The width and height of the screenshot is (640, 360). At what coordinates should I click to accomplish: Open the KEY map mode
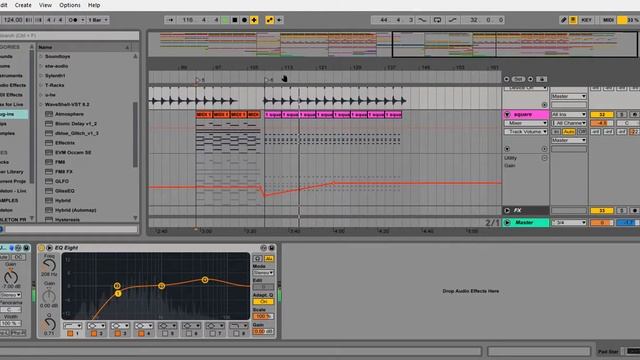[x=587, y=20]
